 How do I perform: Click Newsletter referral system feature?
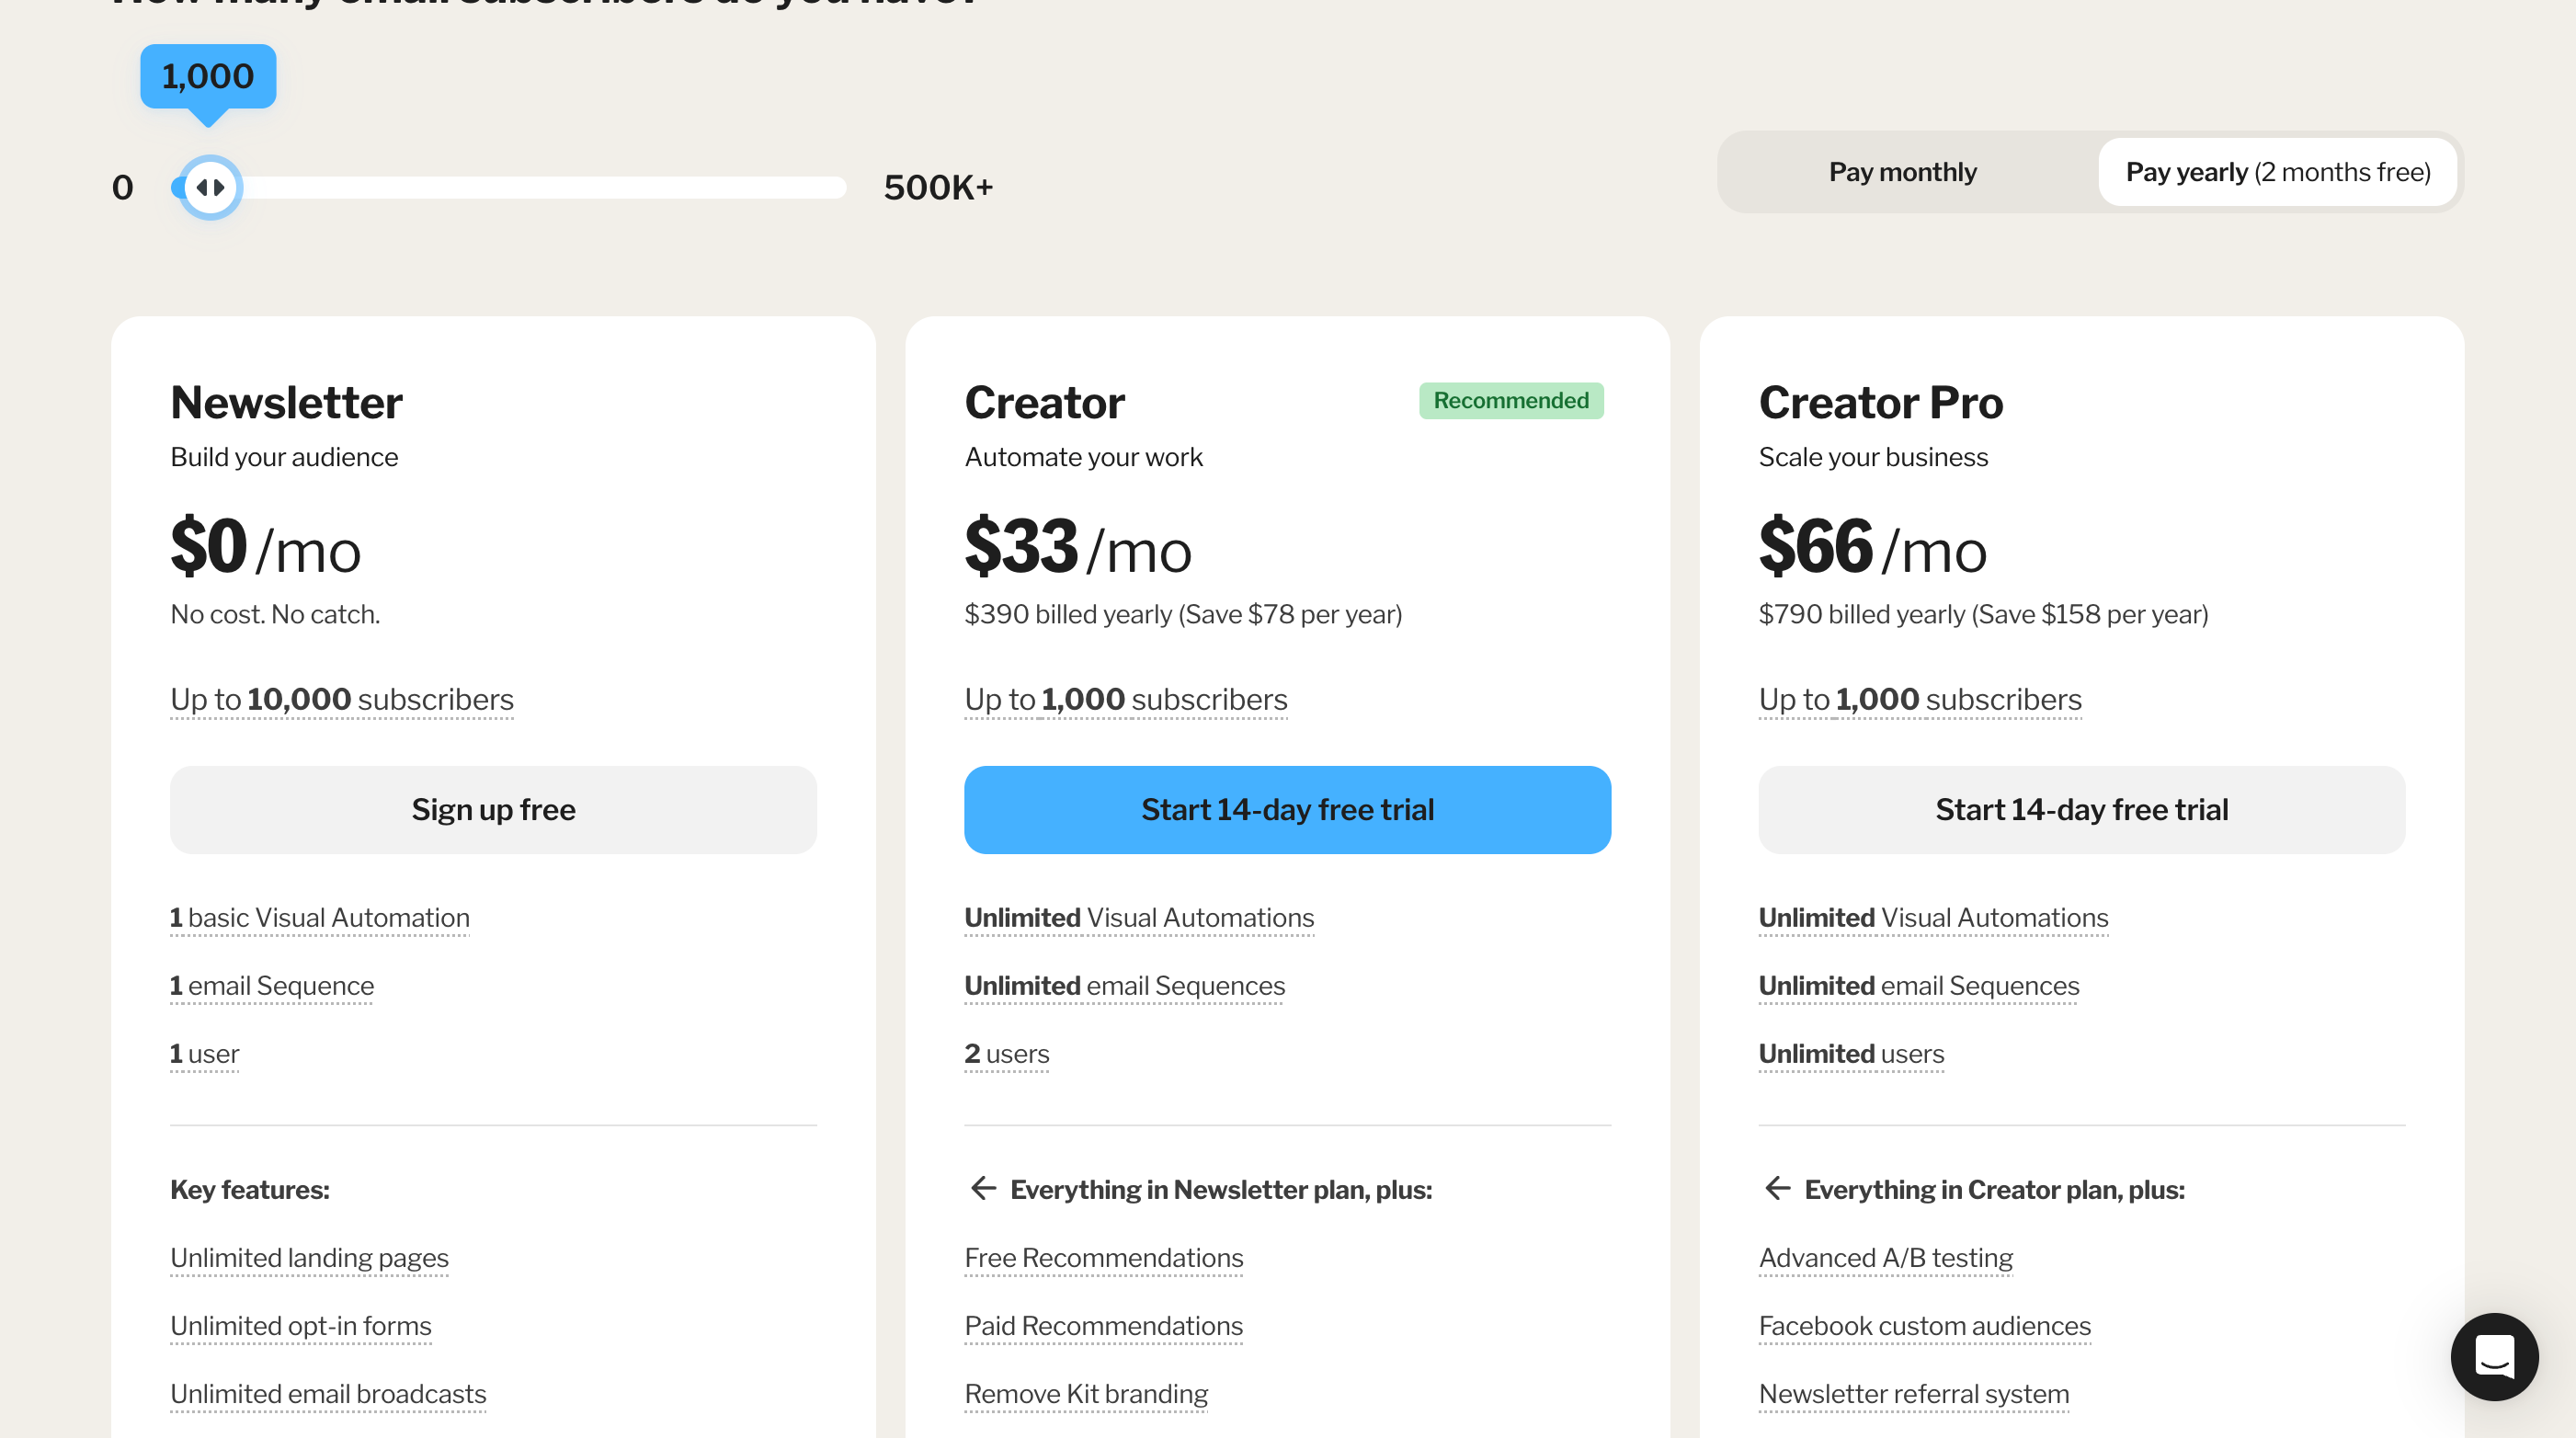click(x=1913, y=1393)
